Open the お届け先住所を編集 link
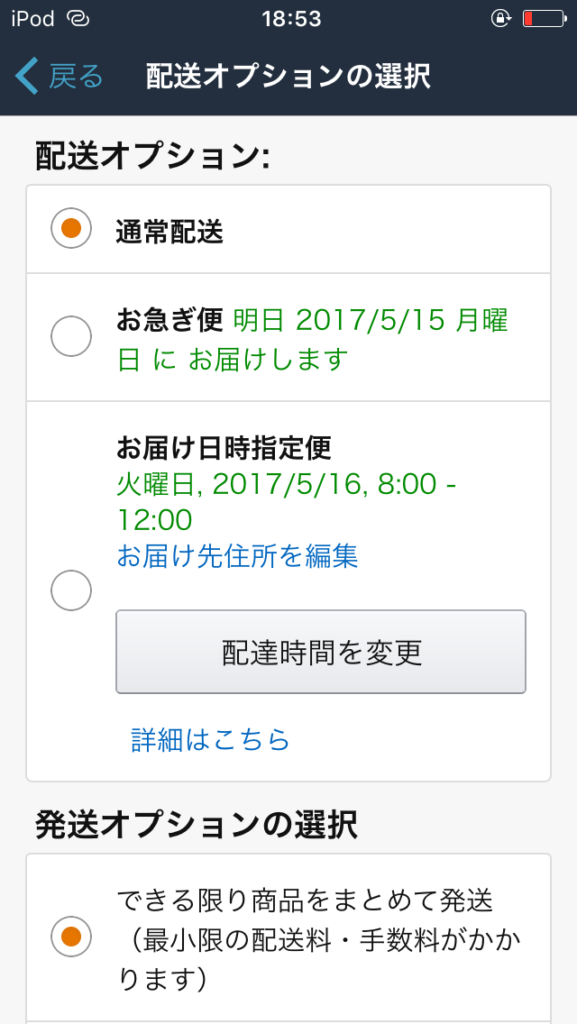 [x=238, y=556]
